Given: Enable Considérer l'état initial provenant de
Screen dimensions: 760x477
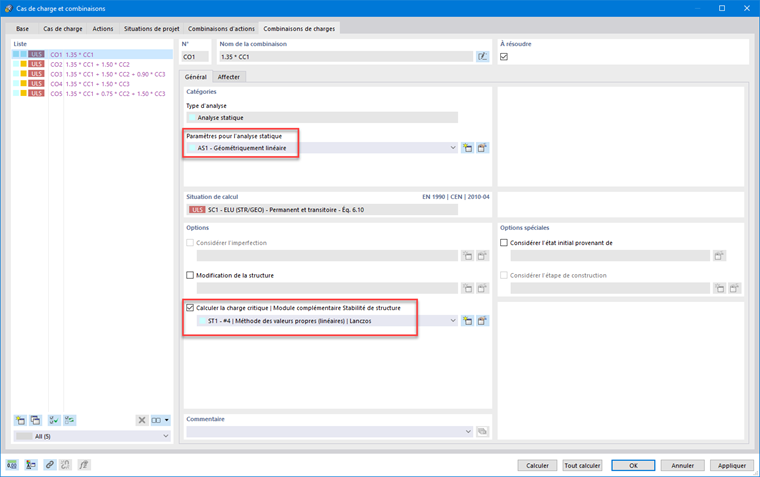Looking at the screenshot, I should coord(504,243).
